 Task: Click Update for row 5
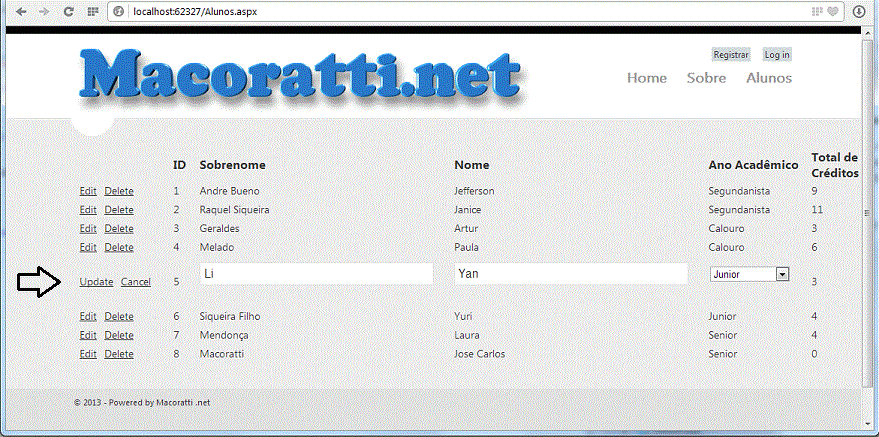[96, 282]
